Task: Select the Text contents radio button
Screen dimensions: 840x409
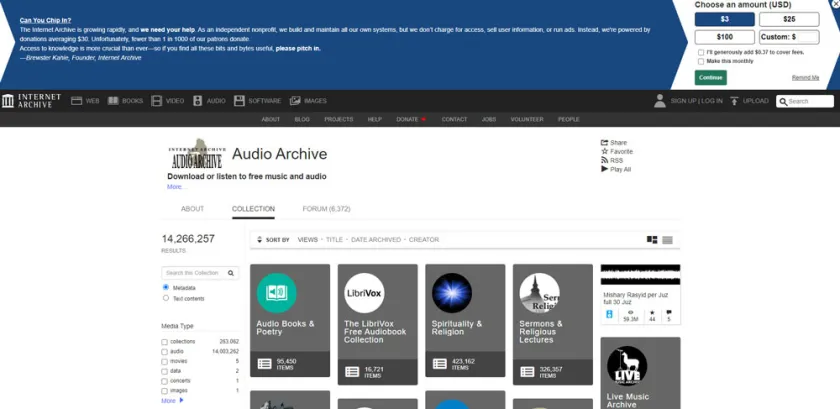Action: (x=165, y=298)
